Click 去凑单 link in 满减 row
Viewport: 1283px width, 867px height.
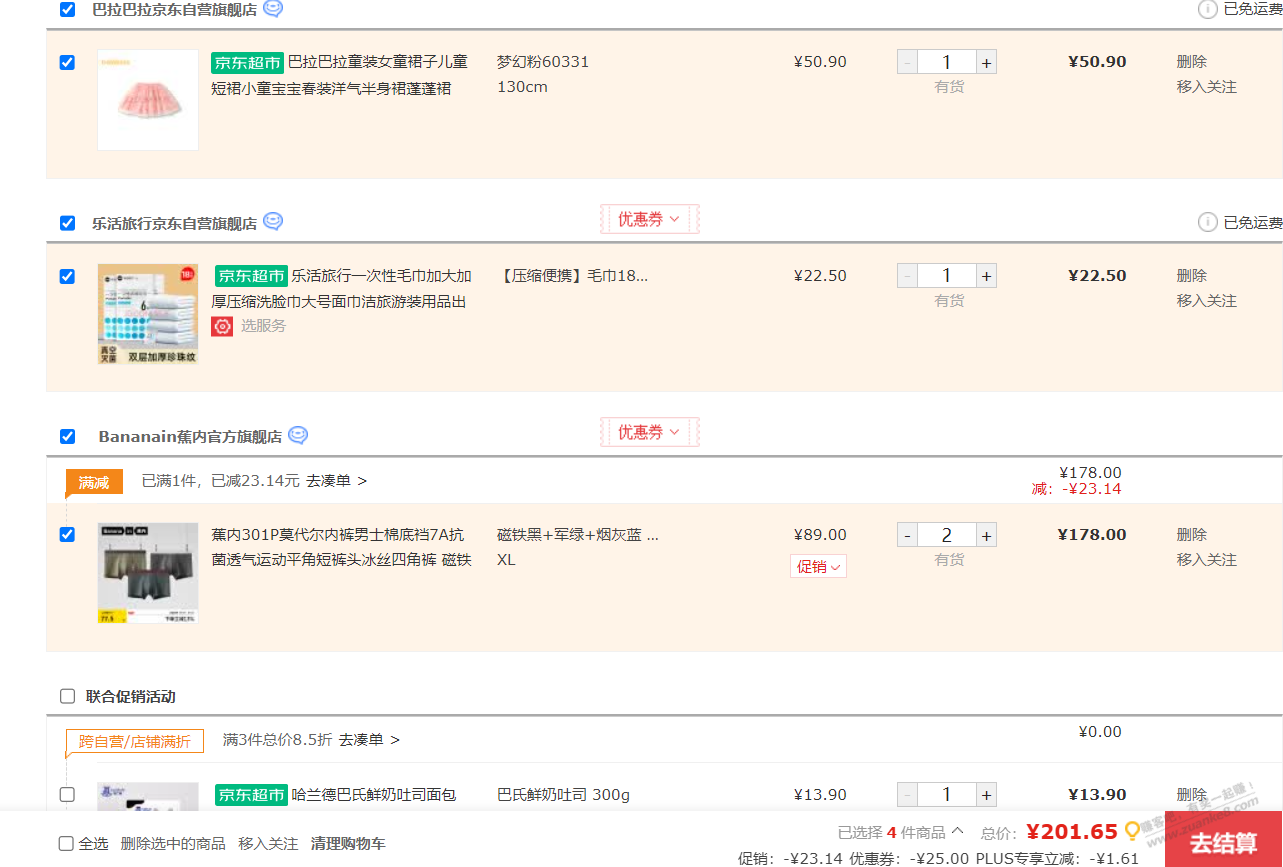[336, 481]
